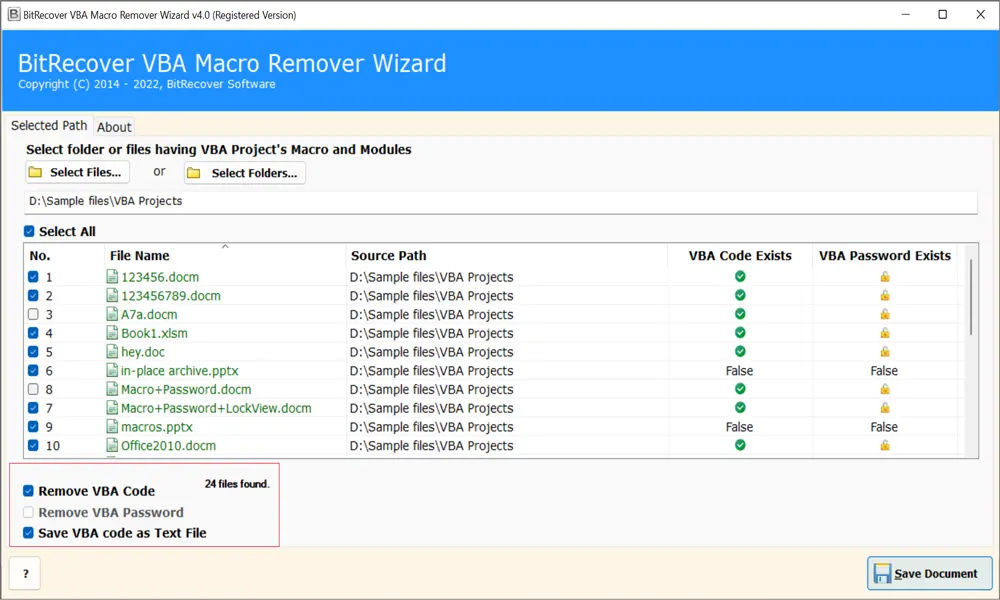The image size is (1000, 600).
Task: Click the floppy disk icon on Save Document
Action: [881, 573]
